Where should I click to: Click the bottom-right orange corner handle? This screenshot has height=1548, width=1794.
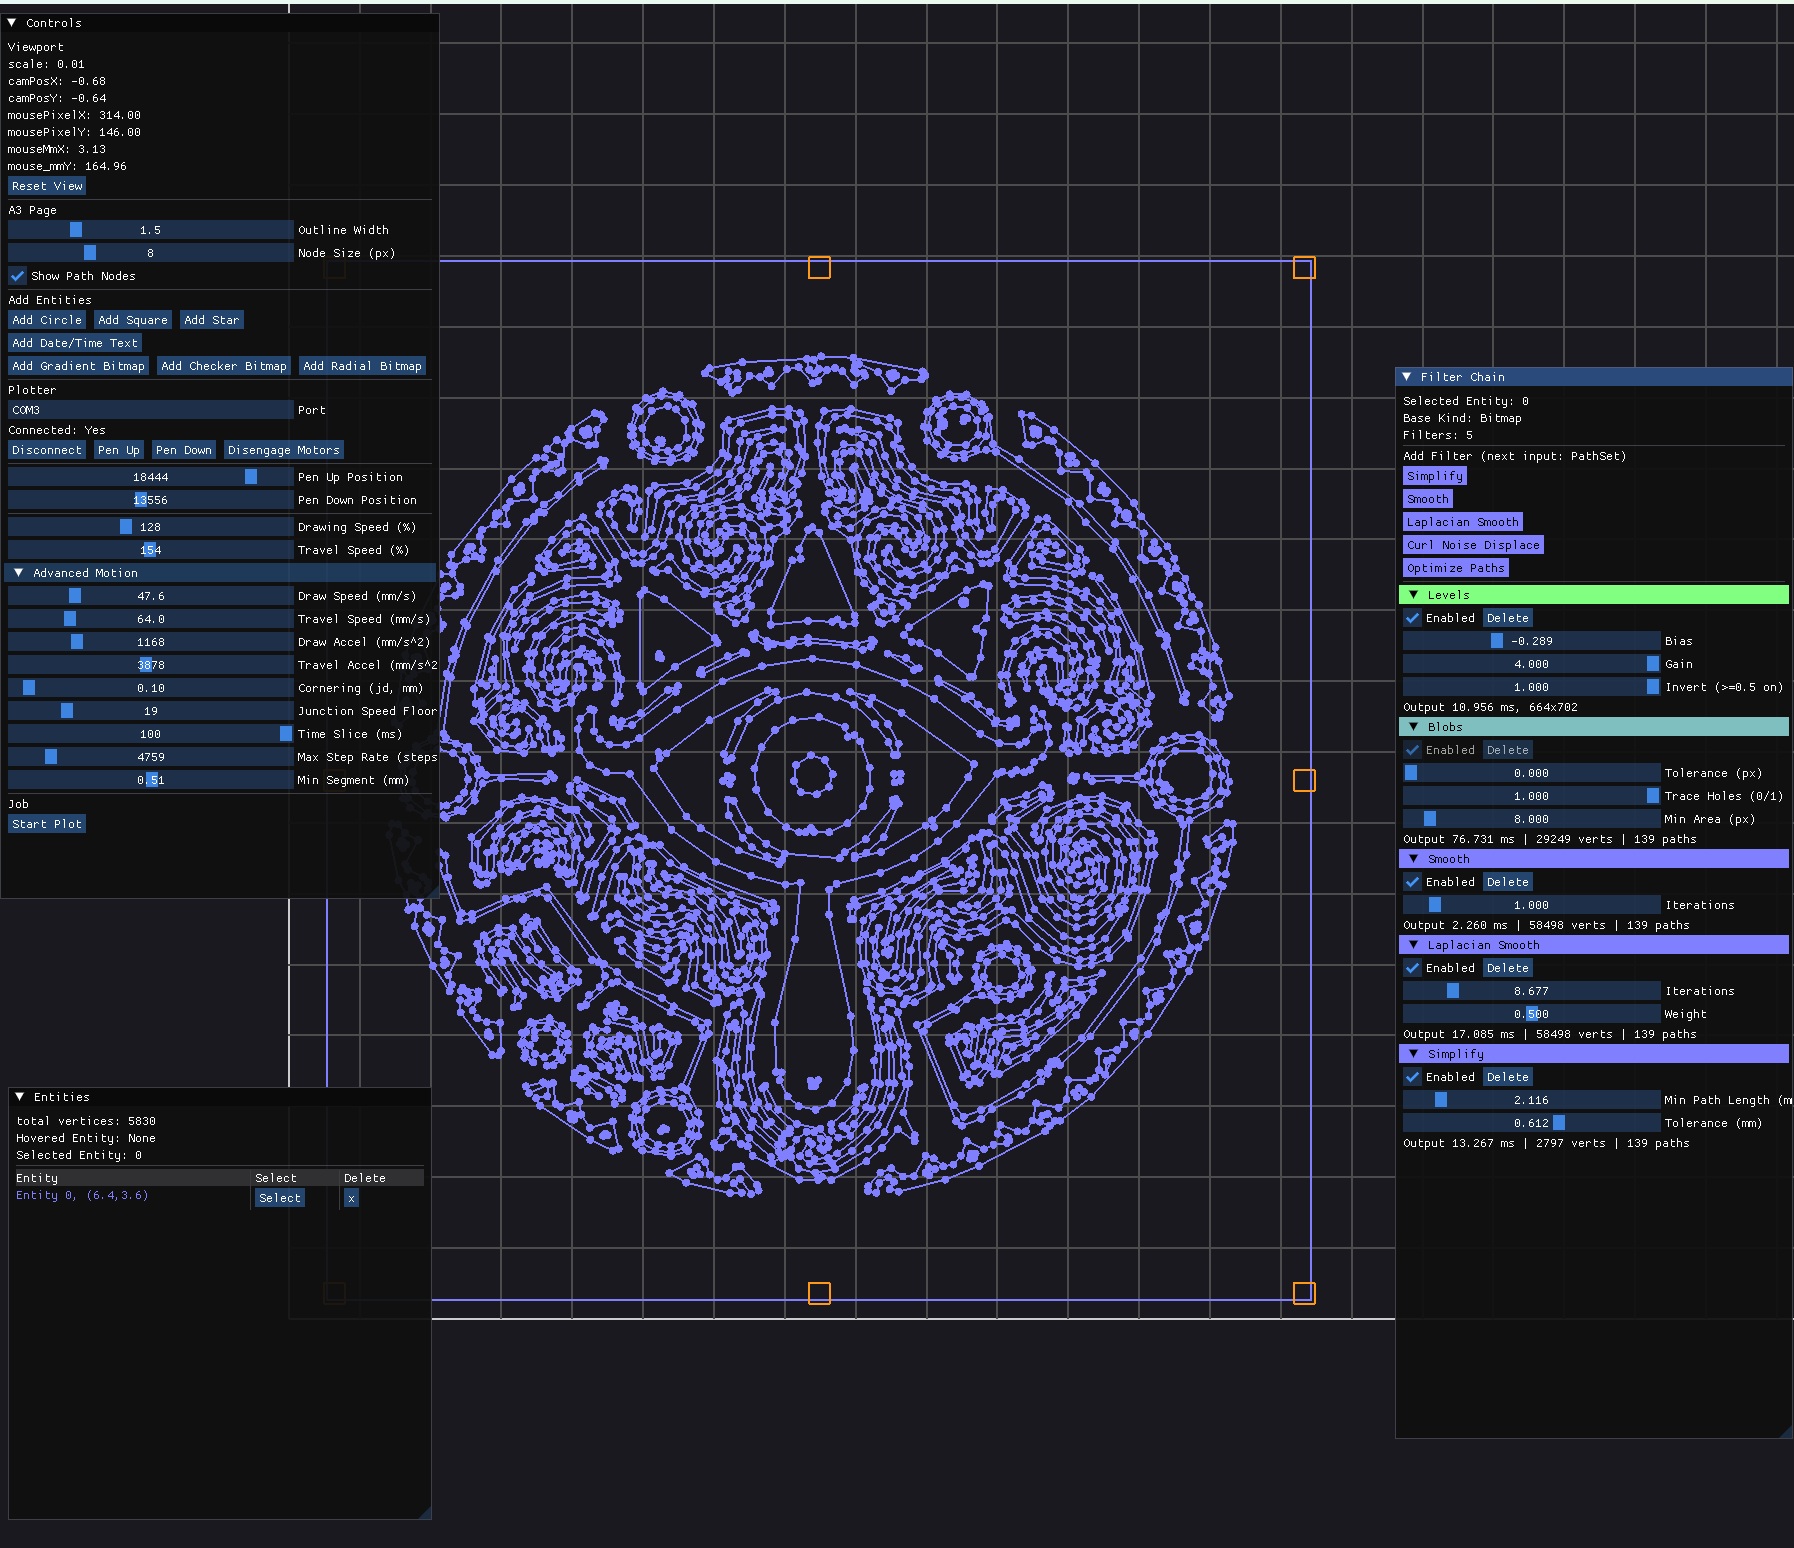1304,1293
